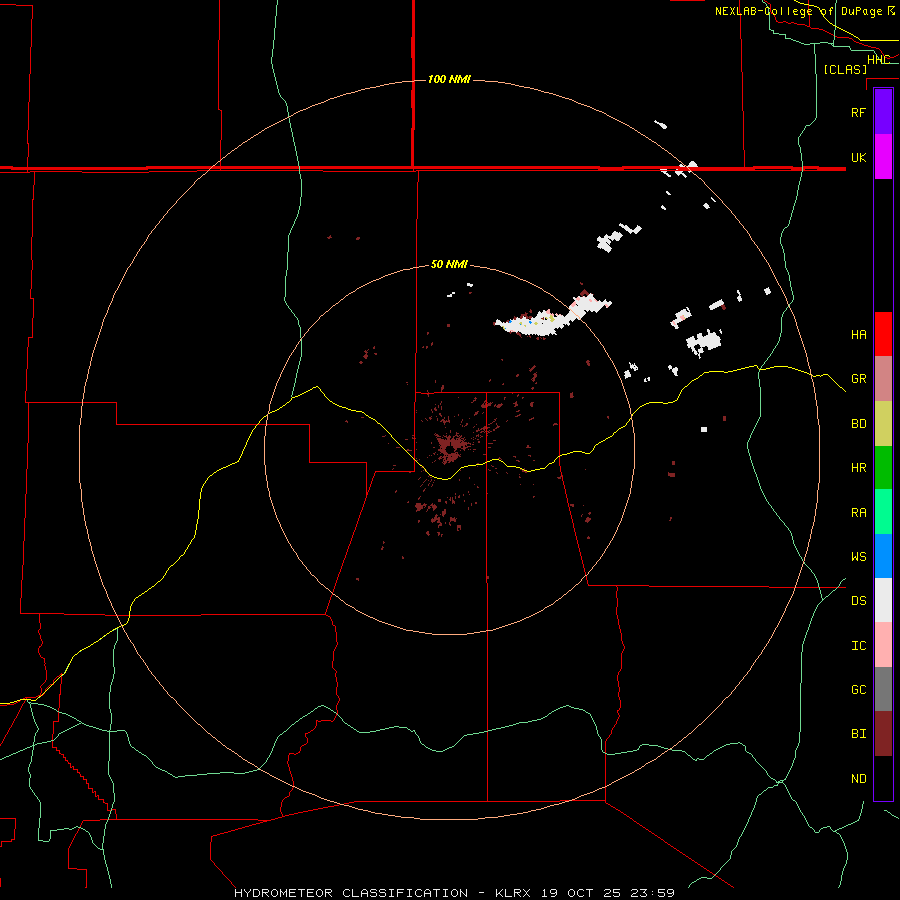
Task: Click the BI dark red swatch
Action: [883, 734]
